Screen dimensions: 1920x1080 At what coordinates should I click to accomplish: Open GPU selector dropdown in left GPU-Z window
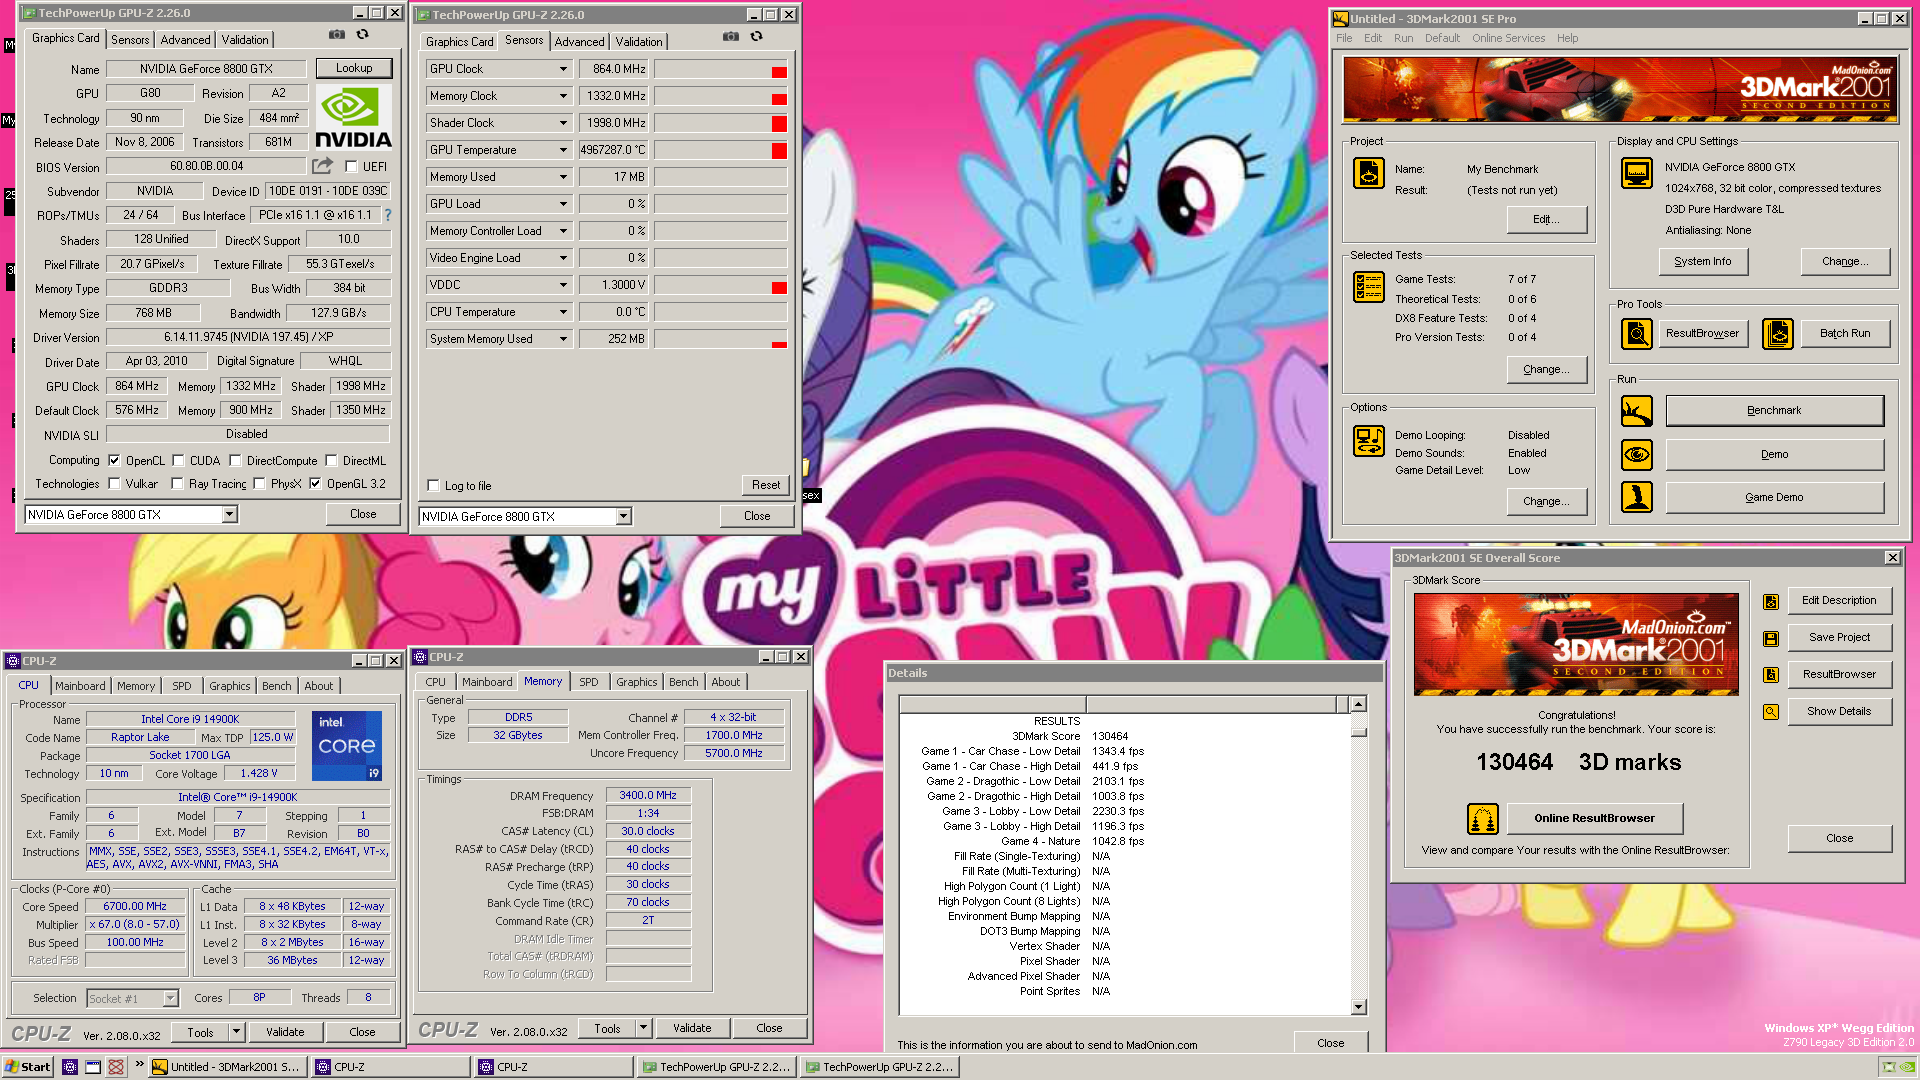[229, 514]
